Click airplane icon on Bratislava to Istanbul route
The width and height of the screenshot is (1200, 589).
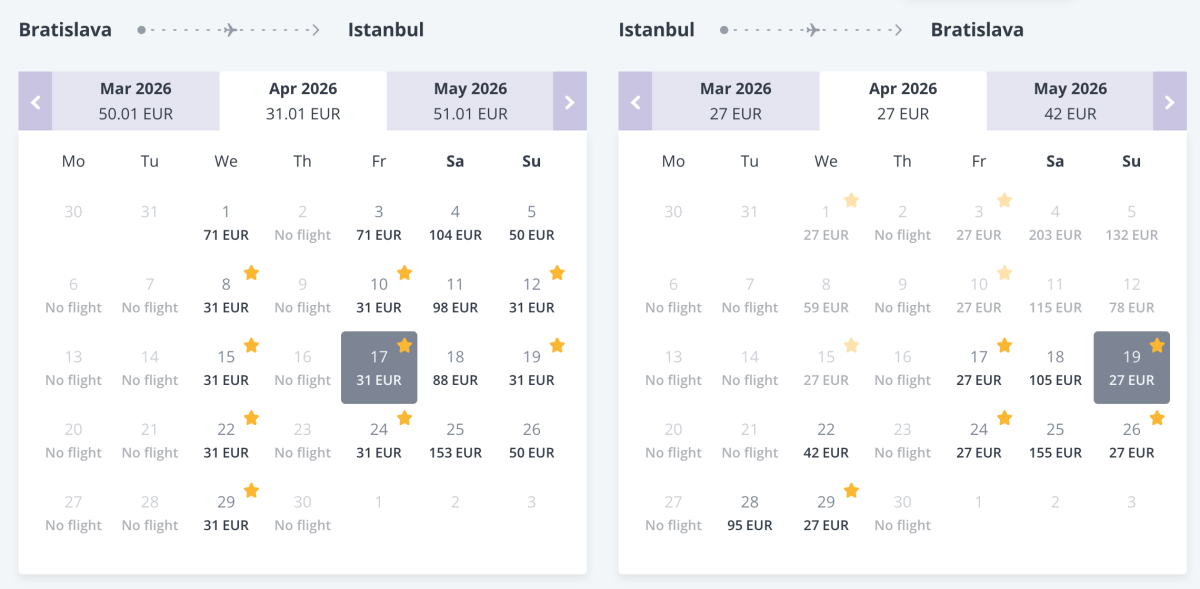232,30
